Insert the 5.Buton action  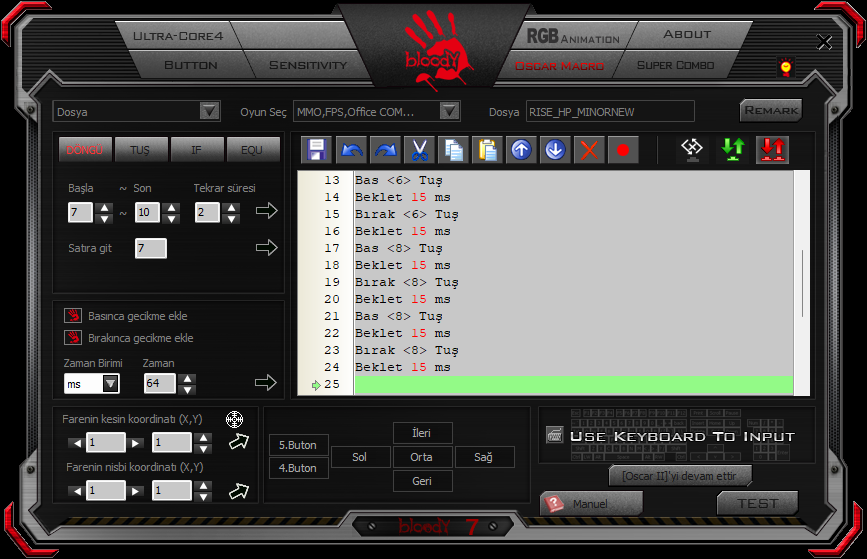click(298, 445)
